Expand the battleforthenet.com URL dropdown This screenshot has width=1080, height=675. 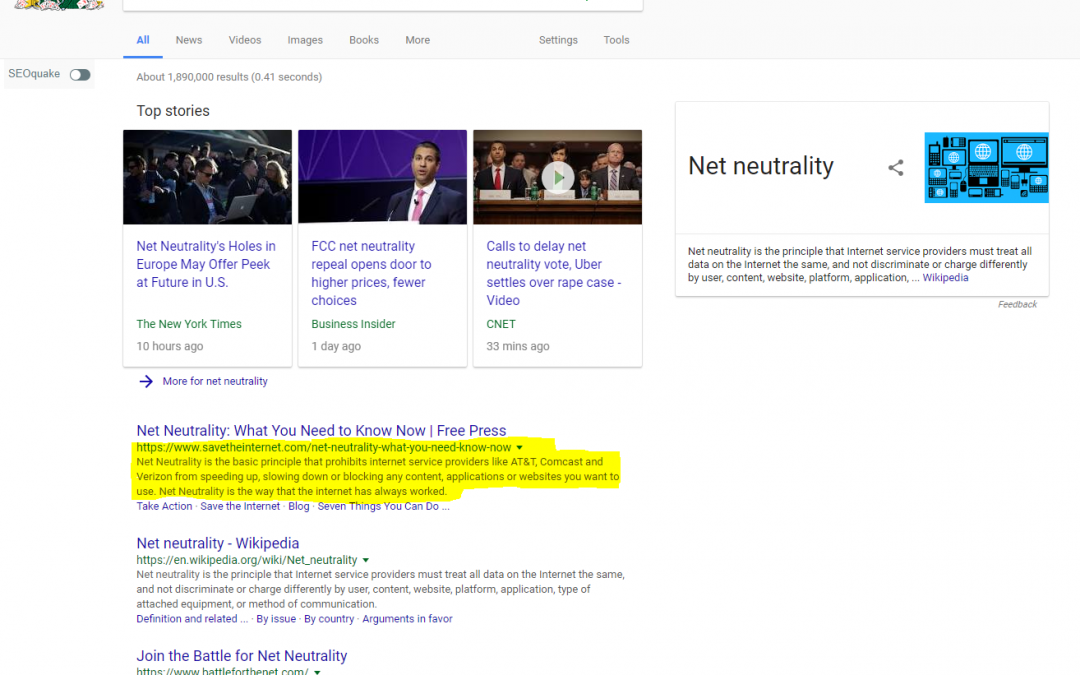pos(317,671)
